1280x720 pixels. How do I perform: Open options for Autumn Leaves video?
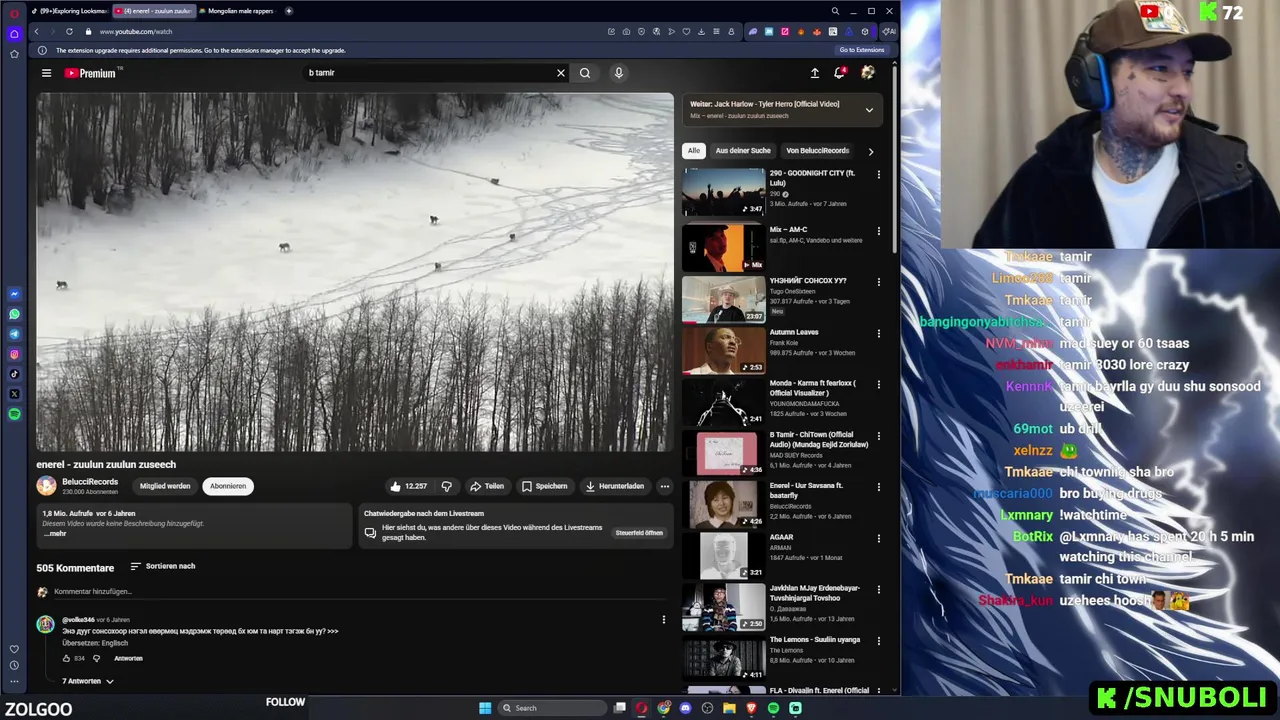click(x=879, y=334)
